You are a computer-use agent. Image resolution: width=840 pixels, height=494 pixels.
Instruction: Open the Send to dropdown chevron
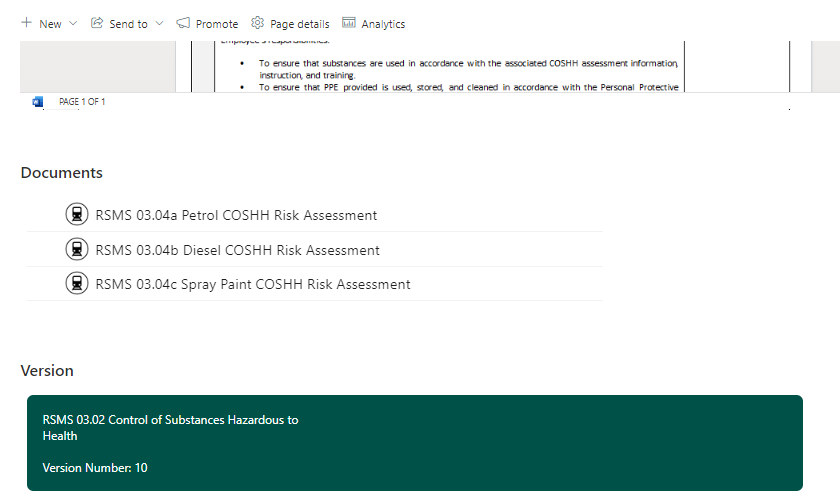159,23
